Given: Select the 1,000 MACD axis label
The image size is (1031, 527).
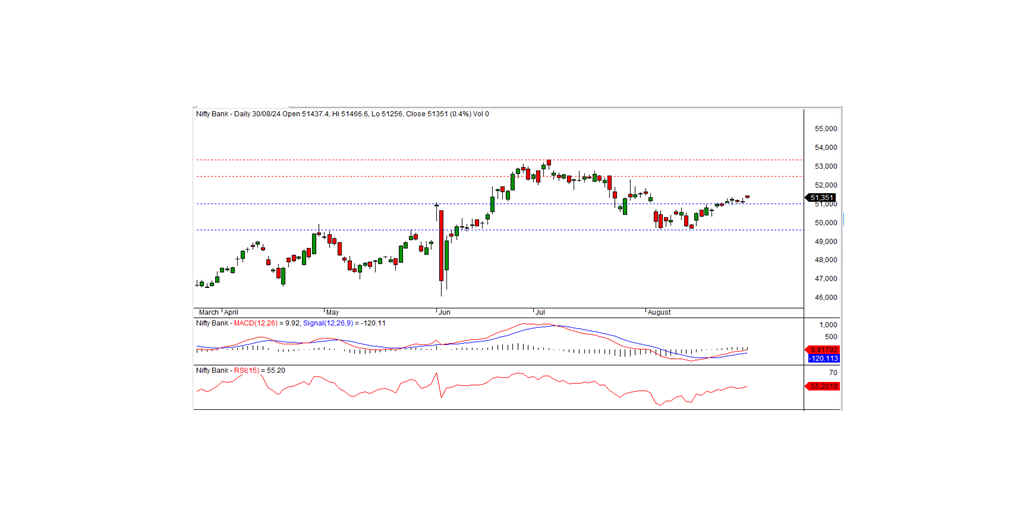Looking at the screenshot, I should (827, 325).
